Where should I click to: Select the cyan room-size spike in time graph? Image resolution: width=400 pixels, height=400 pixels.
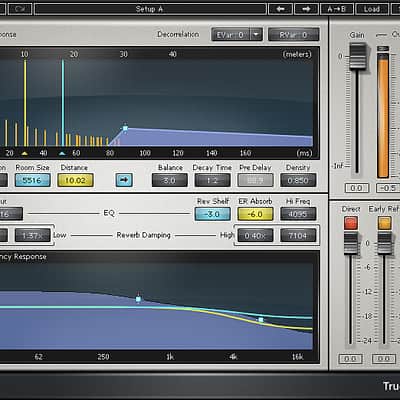point(63,102)
